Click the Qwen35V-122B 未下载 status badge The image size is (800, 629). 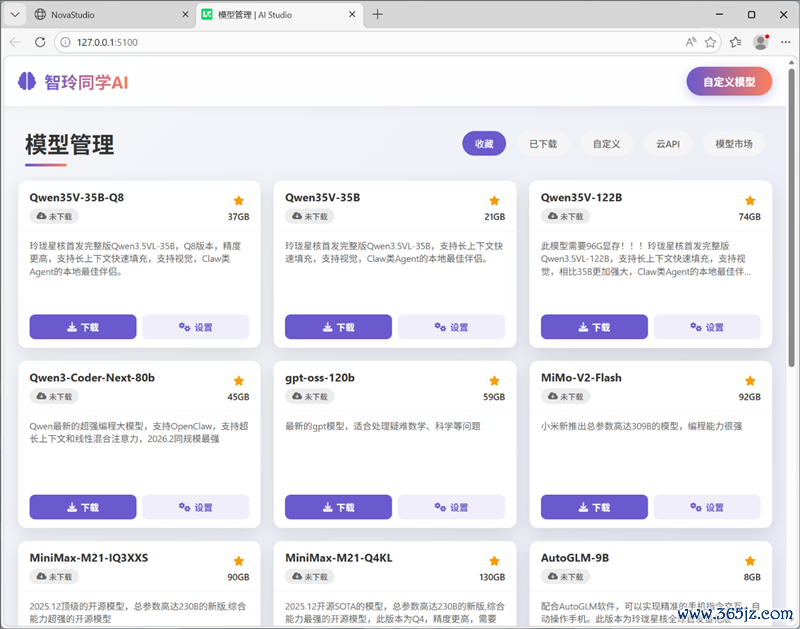click(x=565, y=216)
